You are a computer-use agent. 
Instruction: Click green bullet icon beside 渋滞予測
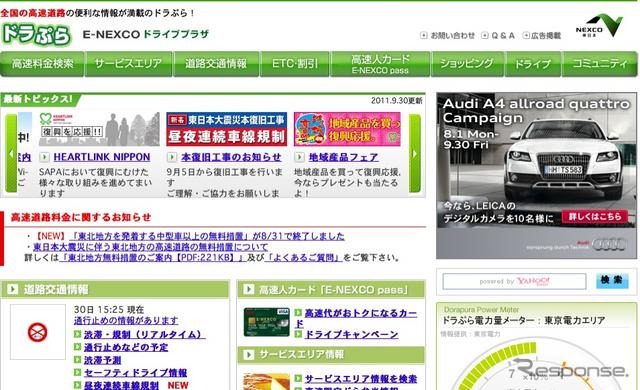[78, 360]
